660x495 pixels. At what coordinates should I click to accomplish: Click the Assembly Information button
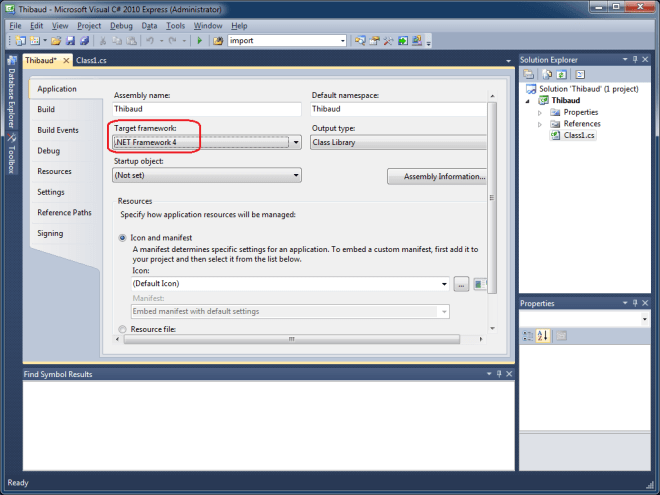click(438, 176)
